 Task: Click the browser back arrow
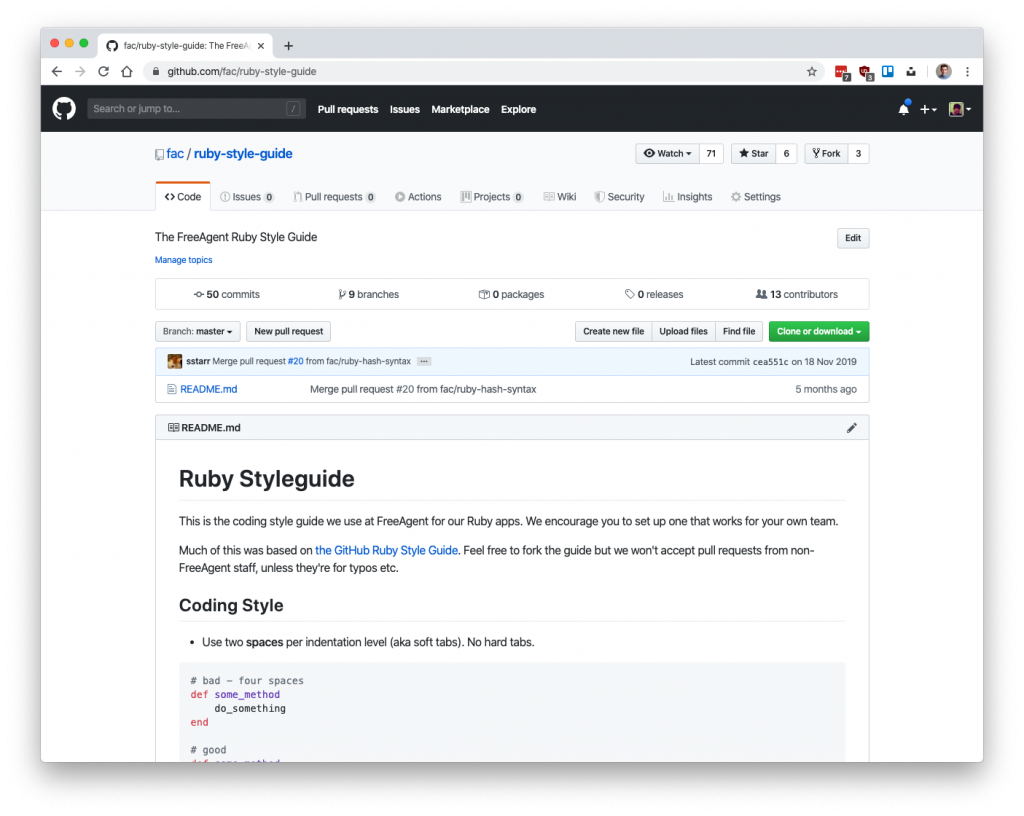57,72
